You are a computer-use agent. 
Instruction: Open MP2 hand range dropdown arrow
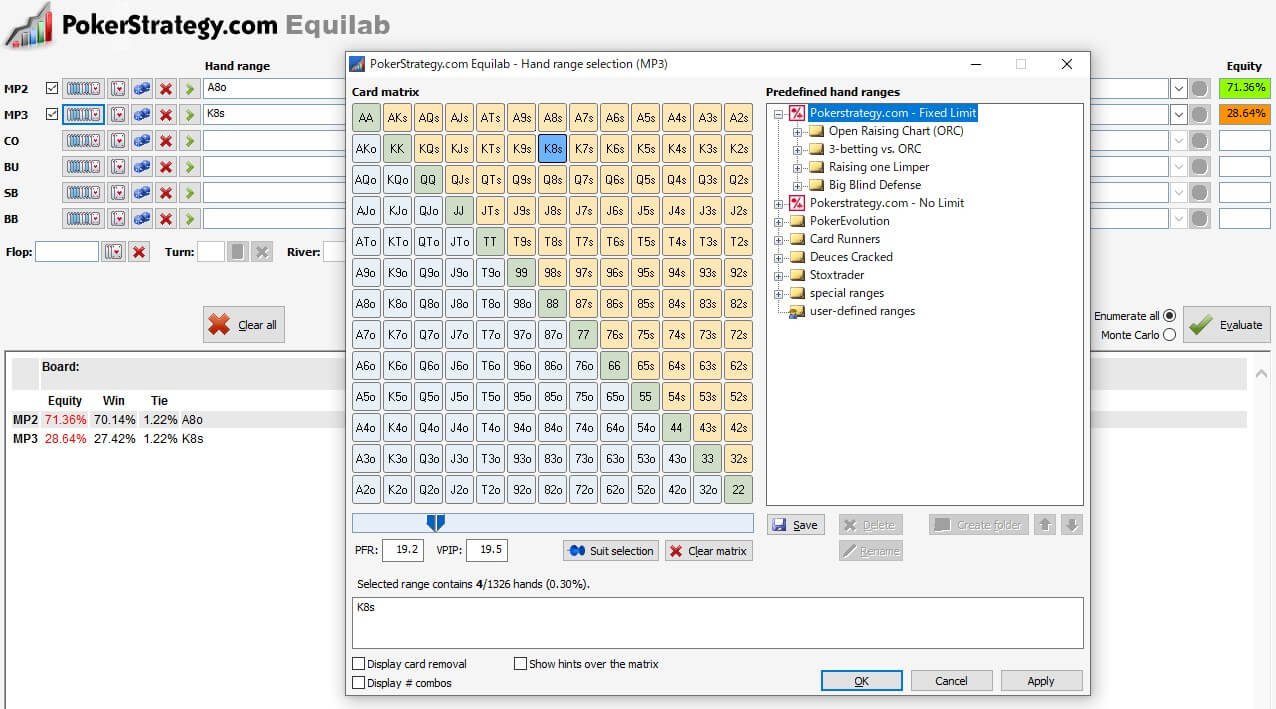click(1179, 88)
